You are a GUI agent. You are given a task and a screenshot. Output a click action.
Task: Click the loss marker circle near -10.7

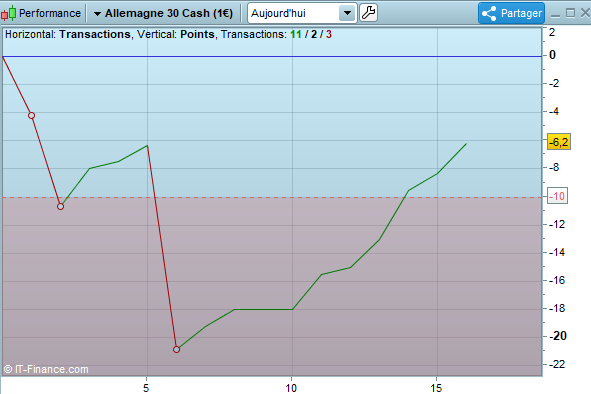60,206
